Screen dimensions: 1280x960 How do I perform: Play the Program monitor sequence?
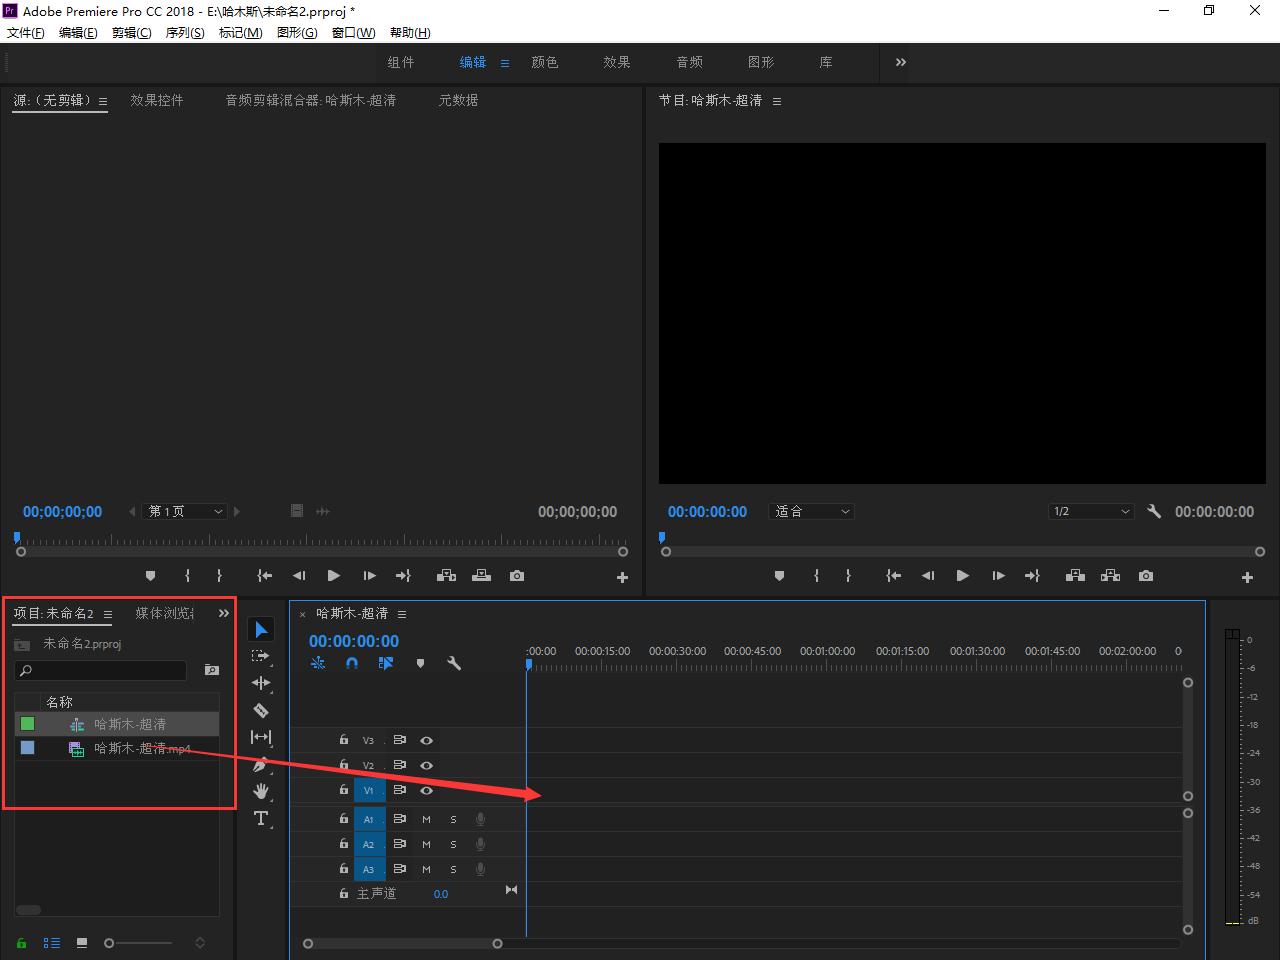pyautogui.click(x=962, y=576)
